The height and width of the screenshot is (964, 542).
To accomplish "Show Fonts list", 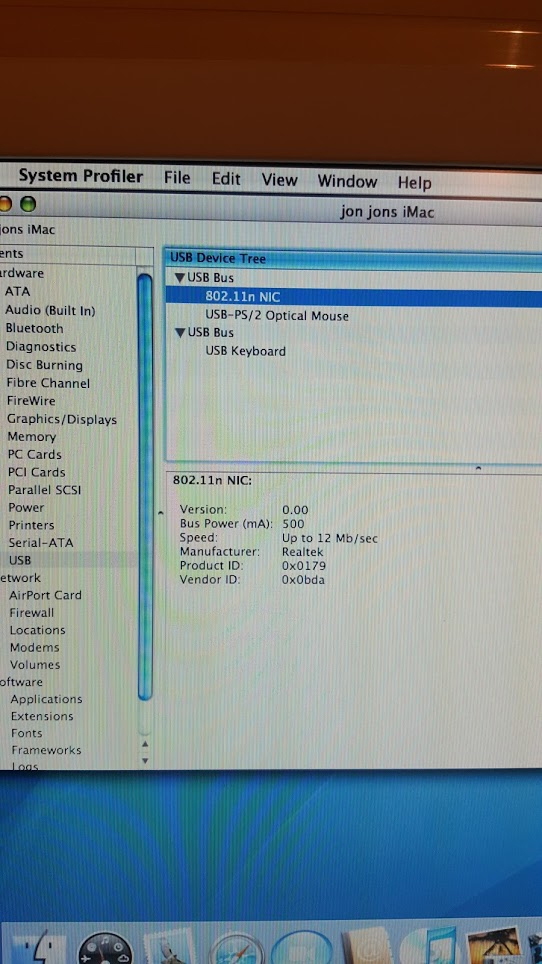I will click(x=26, y=733).
